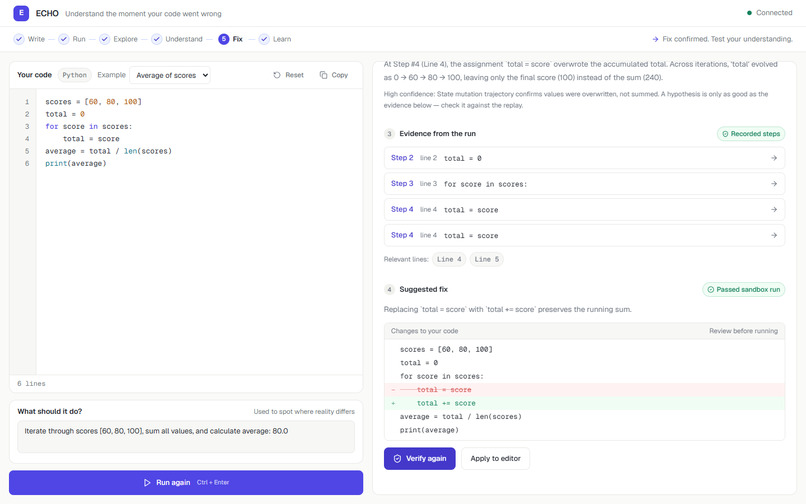The height and width of the screenshot is (504, 806).
Task: Click the What should it do text field
Action: pyautogui.click(x=186, y=437)
